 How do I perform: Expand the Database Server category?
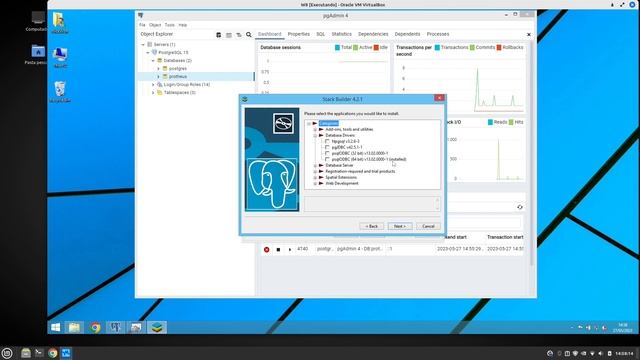click(315, 166)
